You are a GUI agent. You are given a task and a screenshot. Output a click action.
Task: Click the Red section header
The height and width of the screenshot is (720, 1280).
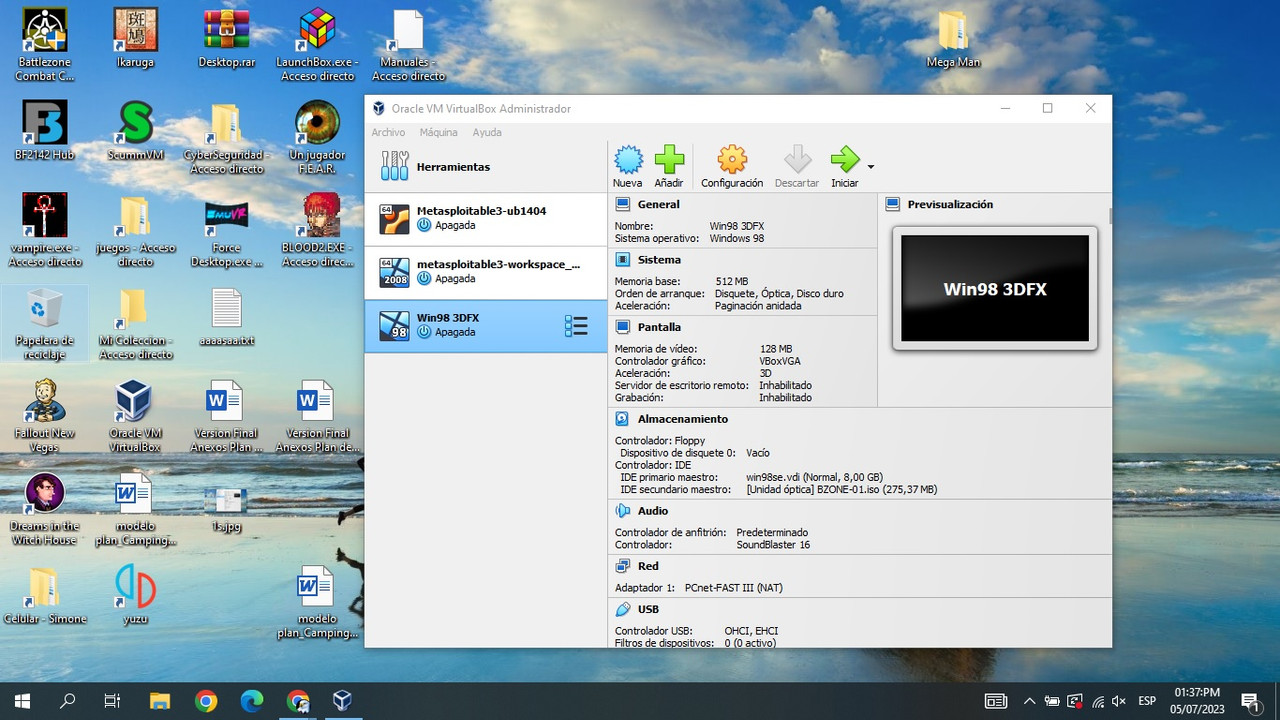coord(648,566)
